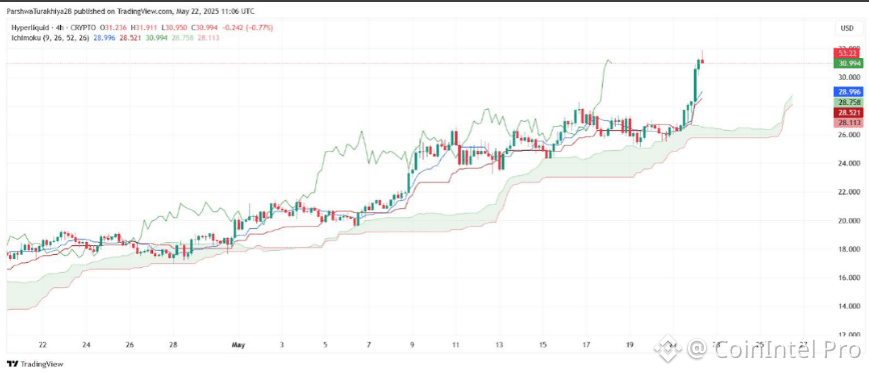
Task: Click the 5 date on time axis
Action: [325, 345]
